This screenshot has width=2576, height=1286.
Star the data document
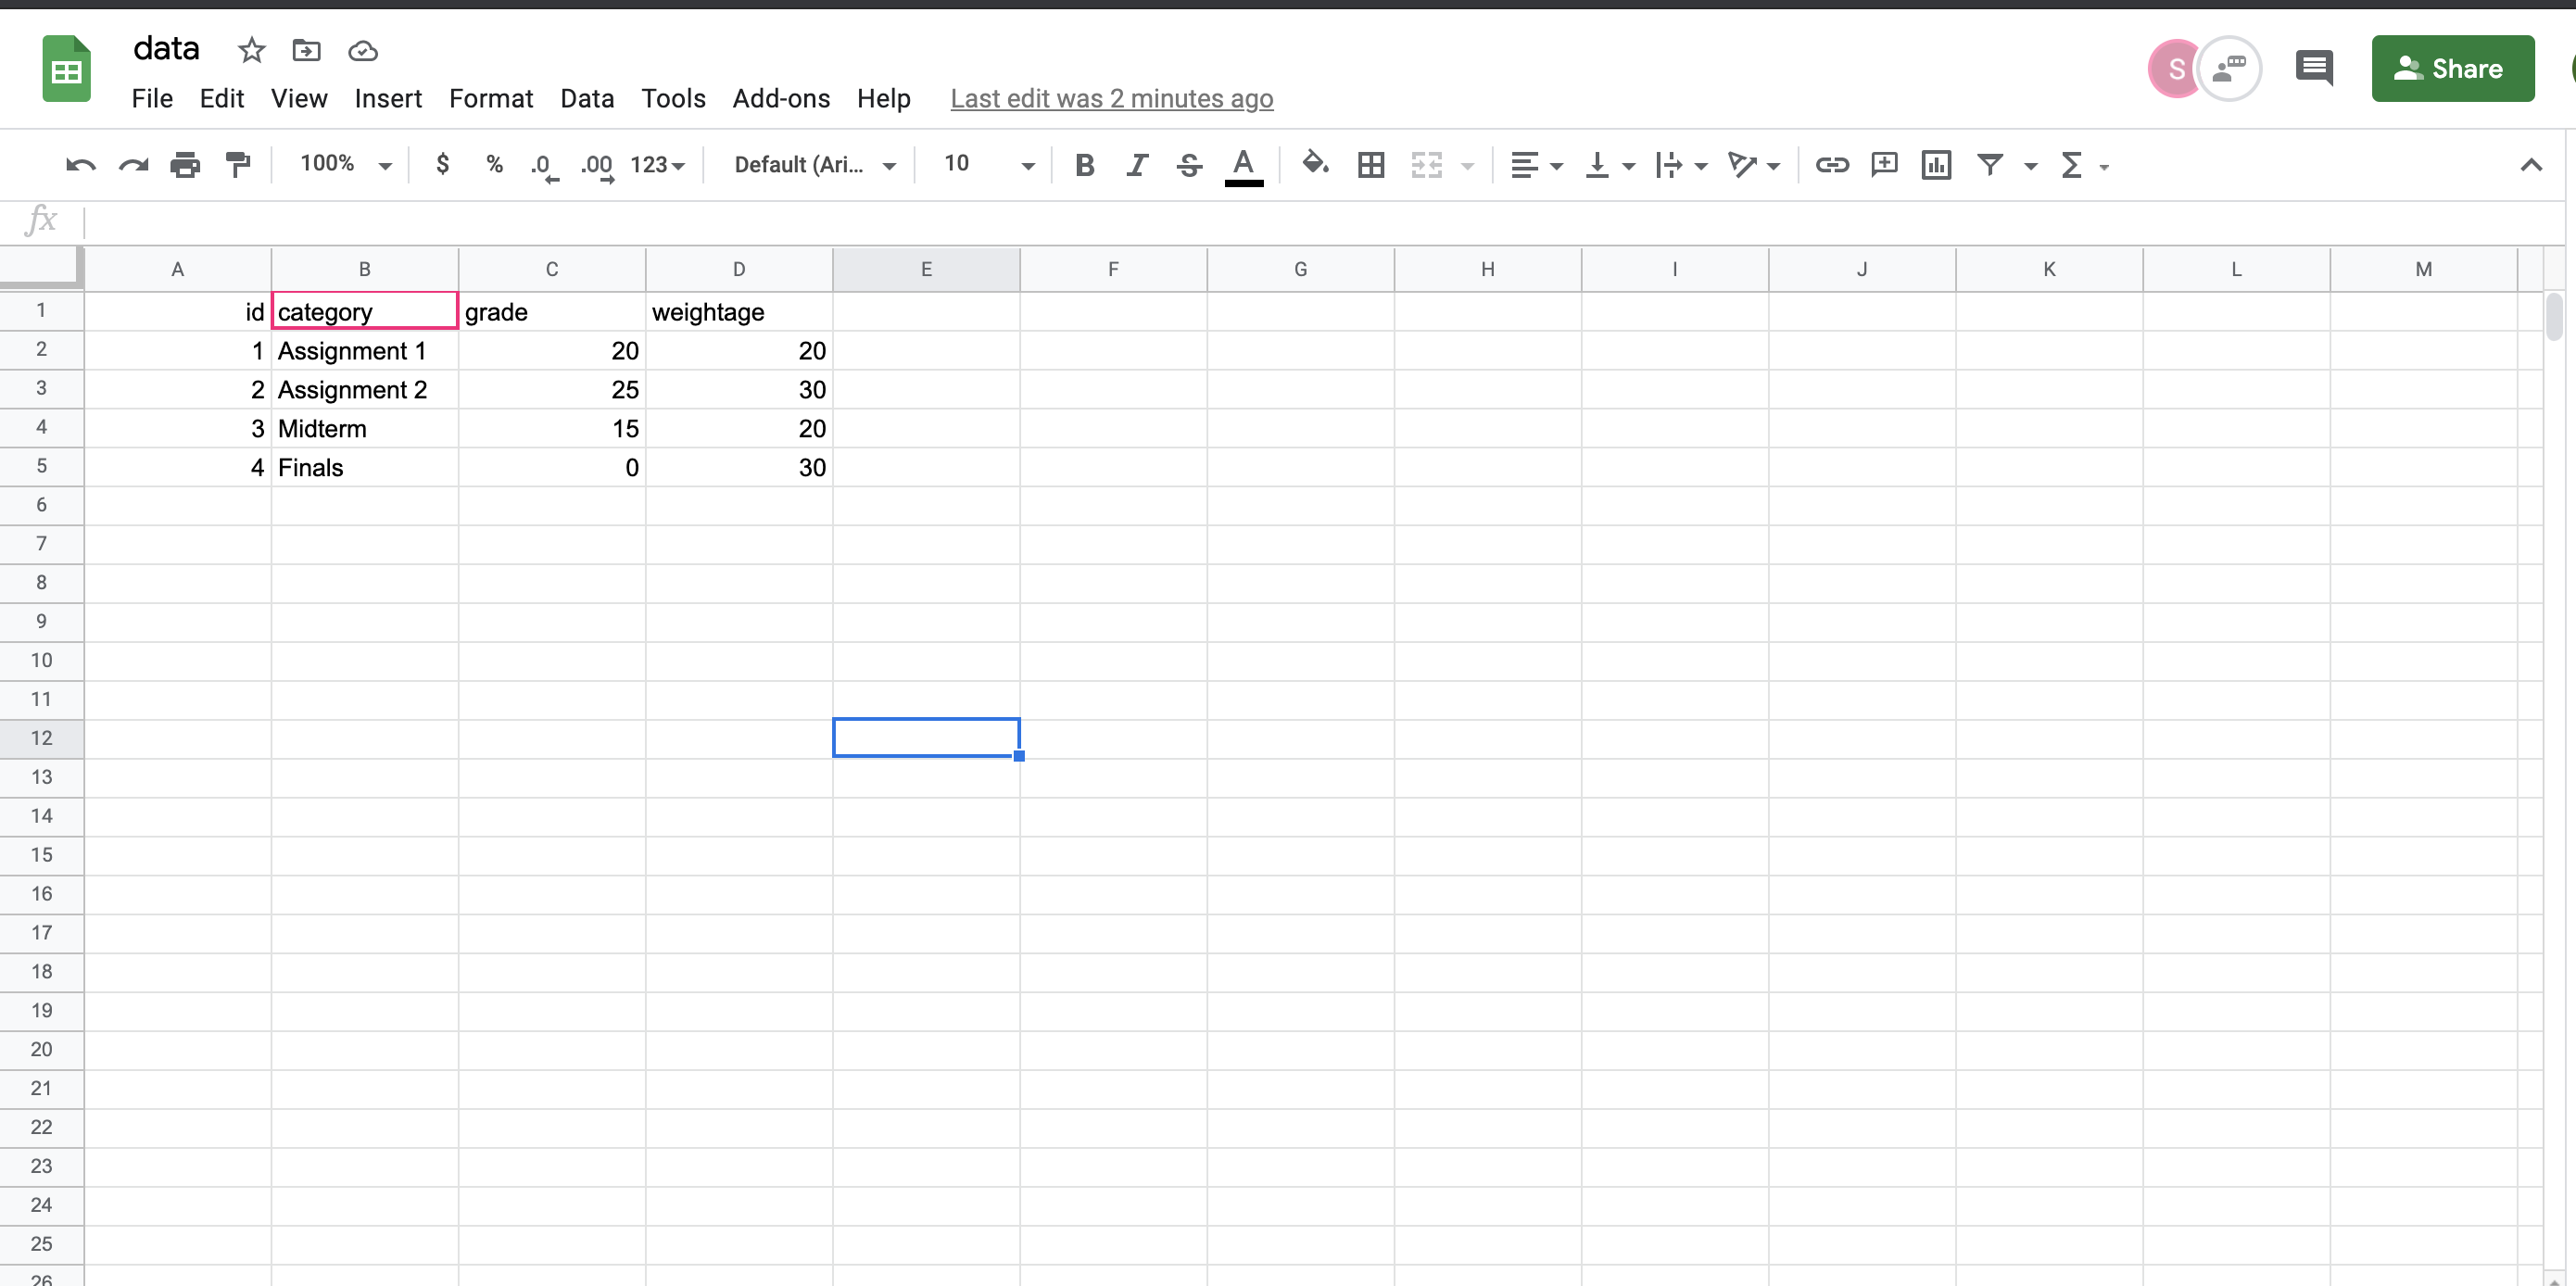click(251, 50)
